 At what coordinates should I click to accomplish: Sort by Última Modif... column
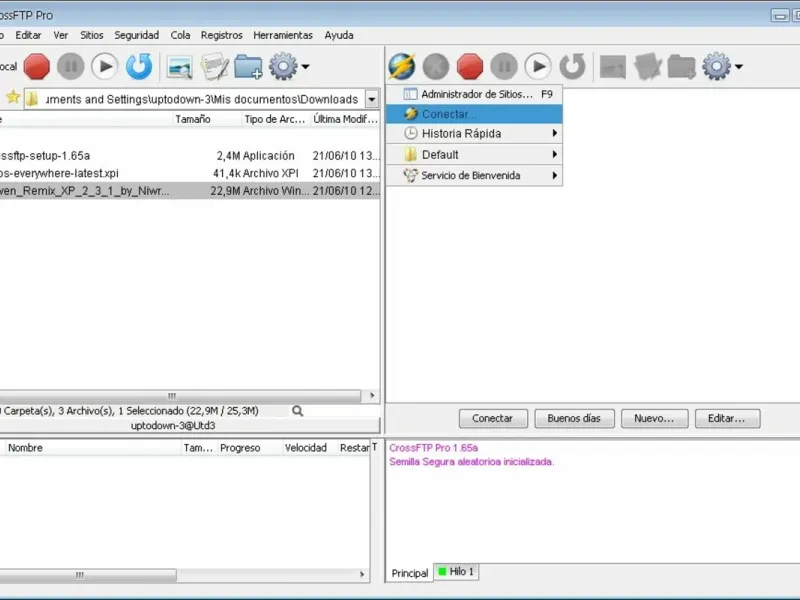pyautogui.click(x=345, y=119)
